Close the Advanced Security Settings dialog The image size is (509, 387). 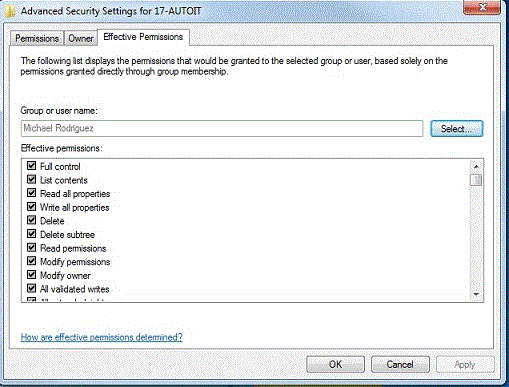tap(482, 7)
